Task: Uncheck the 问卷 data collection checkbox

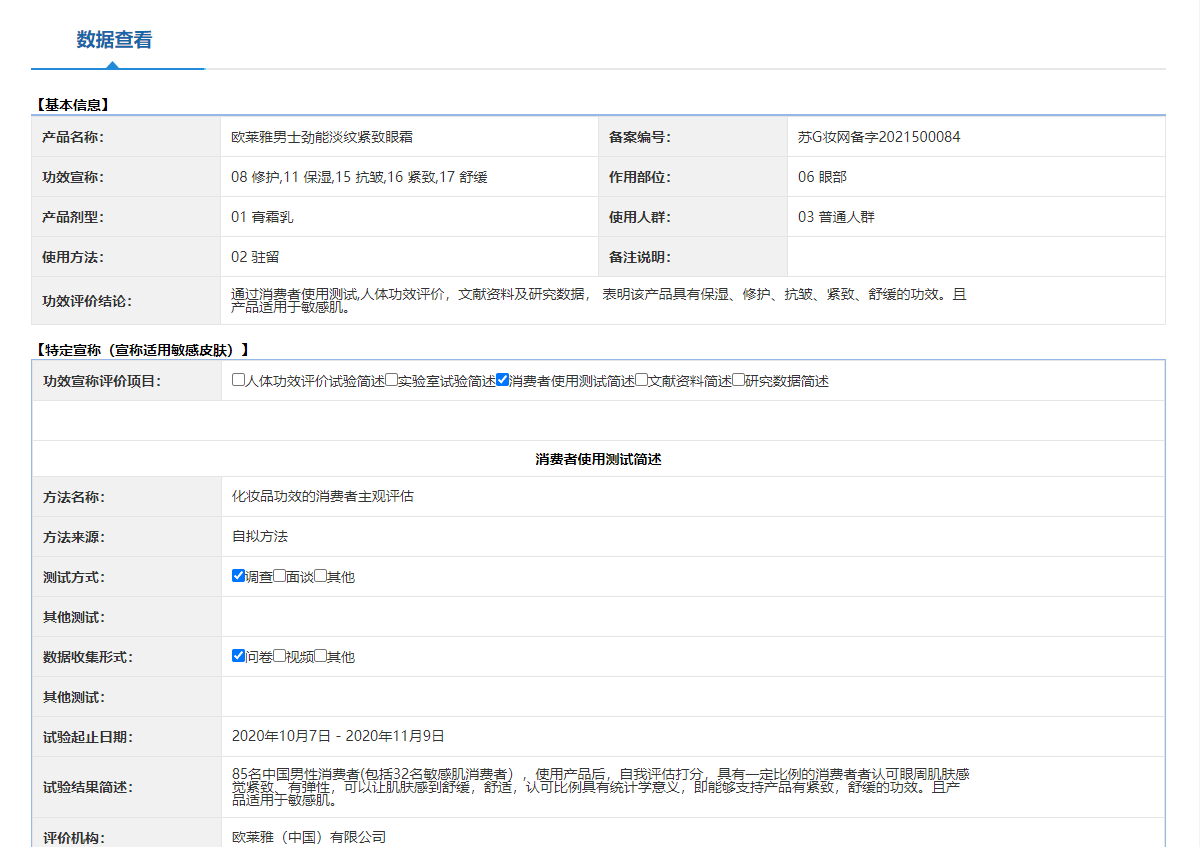Action: click(x=238, y=656)
